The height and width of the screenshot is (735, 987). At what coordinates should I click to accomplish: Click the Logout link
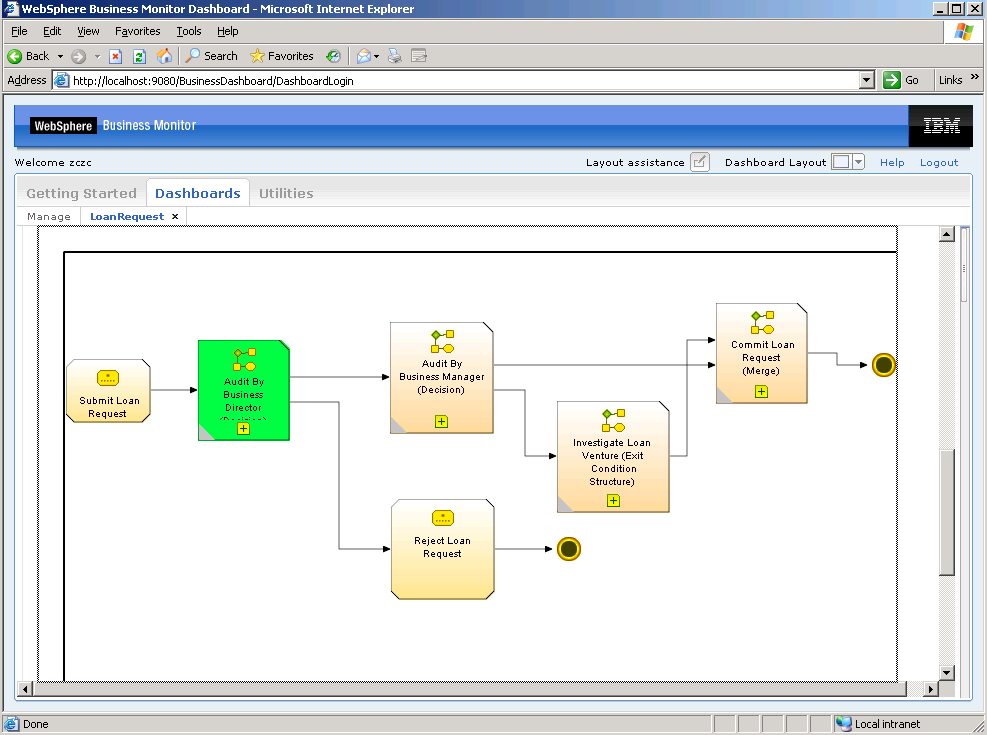939,162
